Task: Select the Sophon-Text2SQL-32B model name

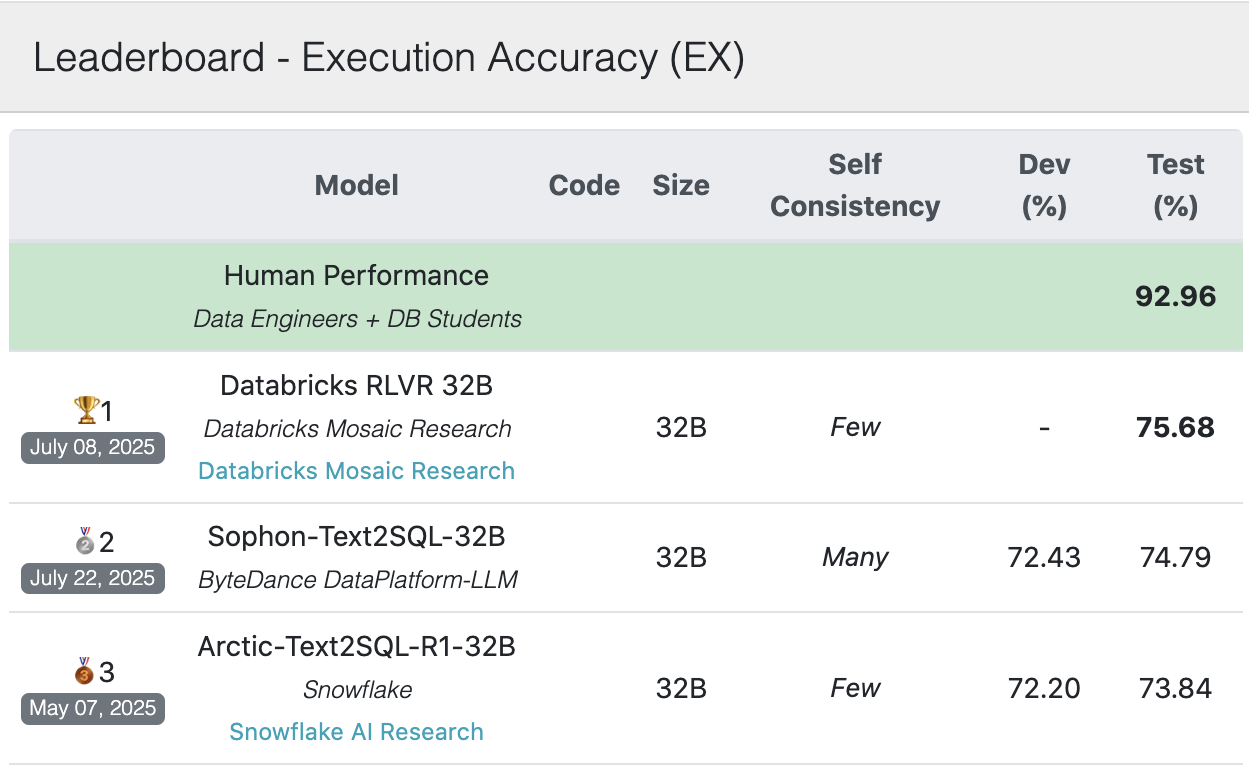Action: 357,537
